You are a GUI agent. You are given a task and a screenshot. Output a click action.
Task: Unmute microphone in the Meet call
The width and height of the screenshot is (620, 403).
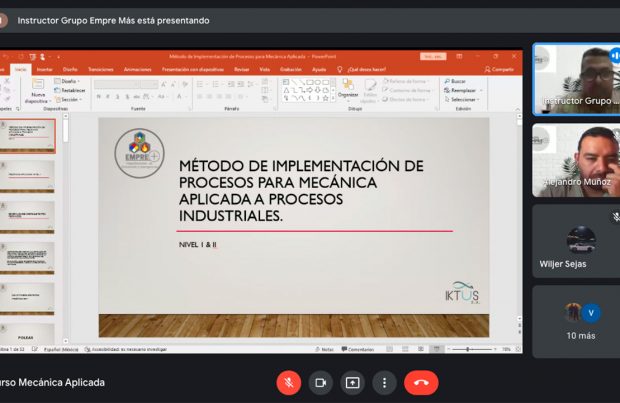coord(289,382)
